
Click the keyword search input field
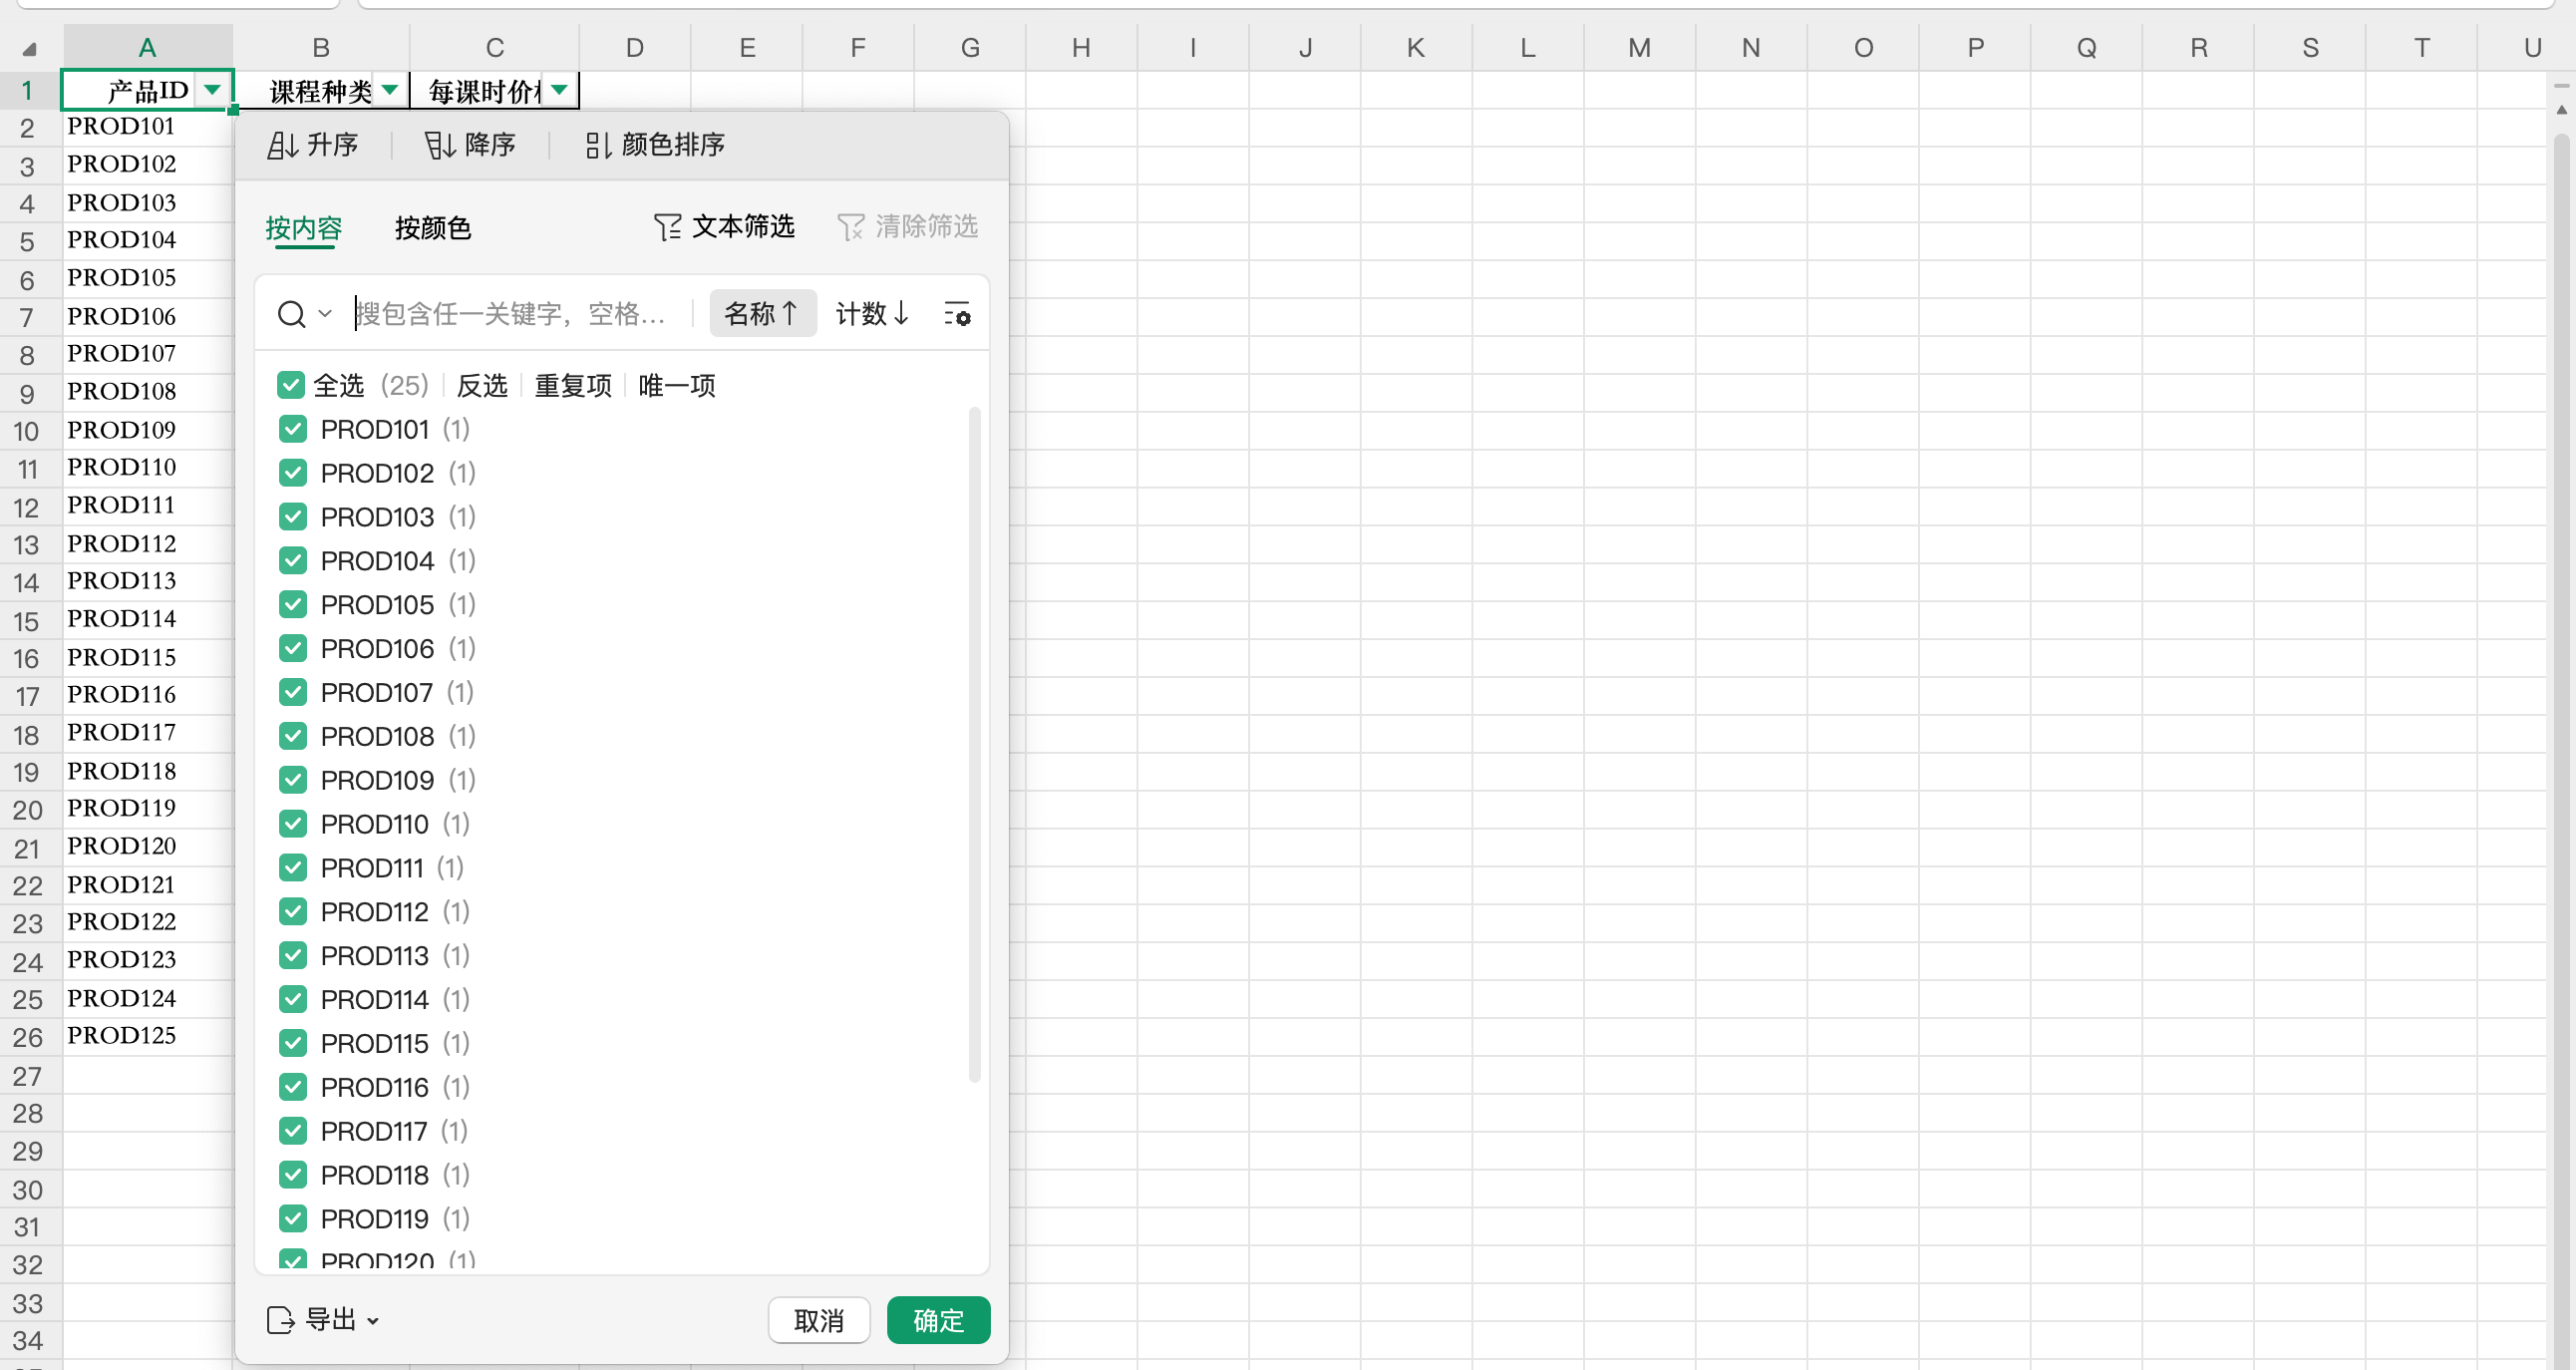tap(515, 314)
